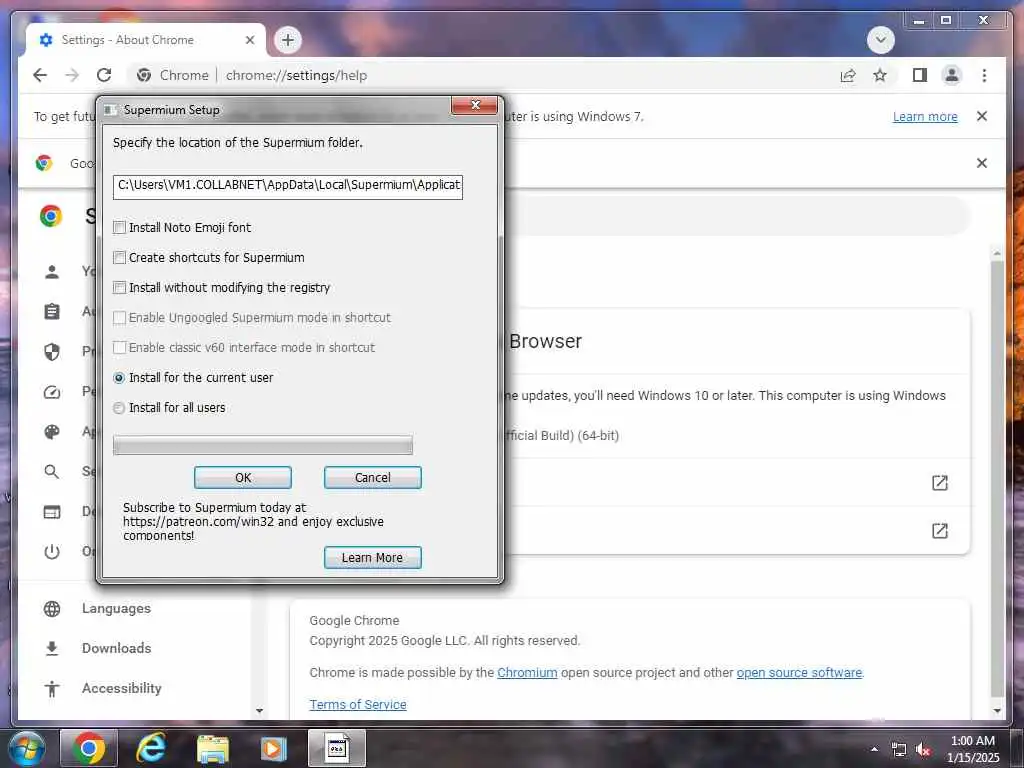
Task: Dismiss the Windows 7 update banner
Action: tap(982, 116)
